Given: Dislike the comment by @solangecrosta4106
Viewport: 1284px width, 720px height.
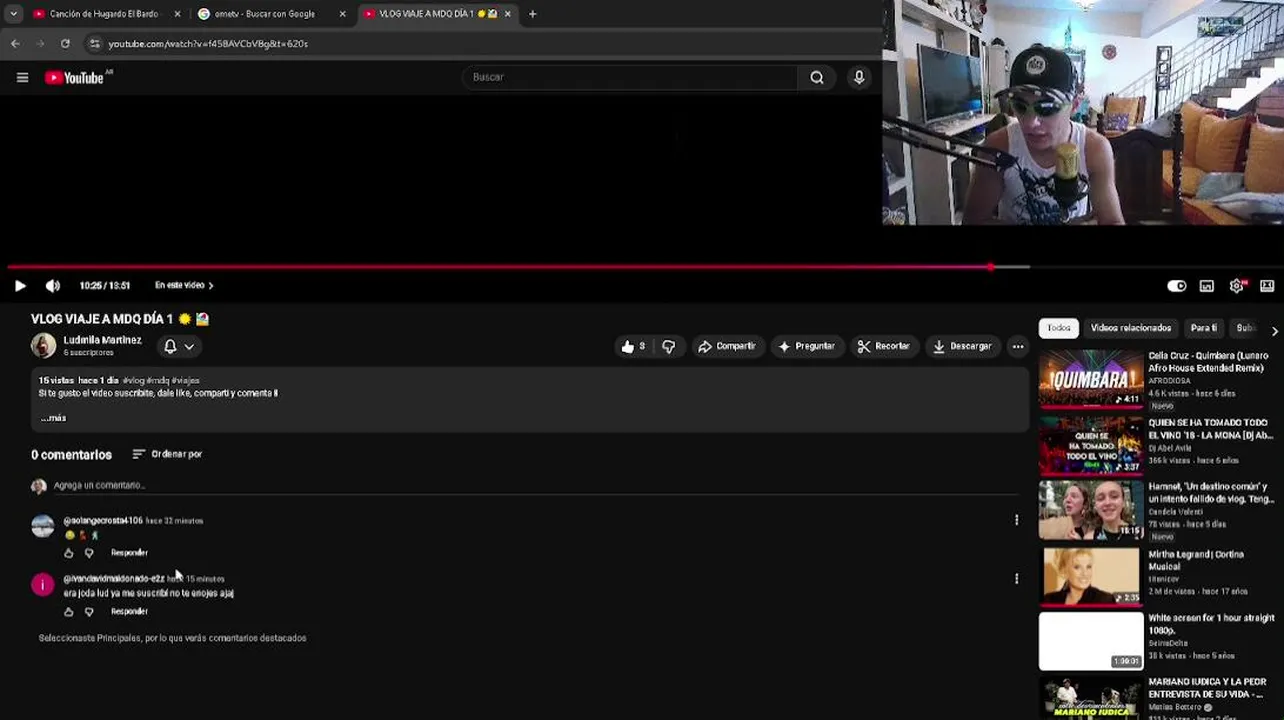Looking at the screenshot, I should point(89,553).
